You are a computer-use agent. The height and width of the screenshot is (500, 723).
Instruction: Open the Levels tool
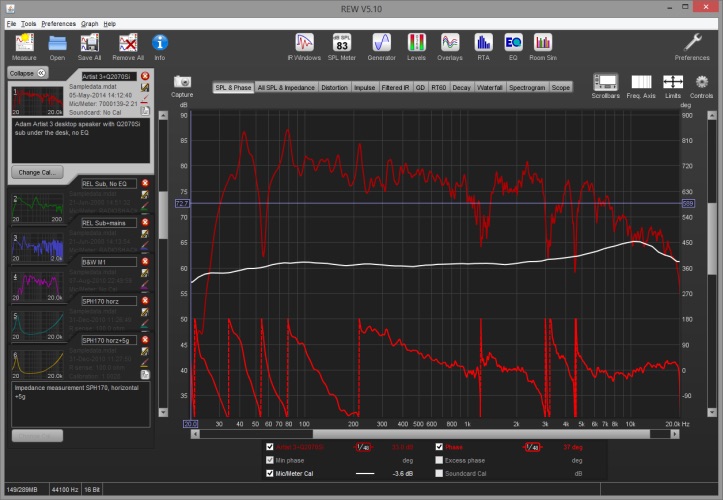[416, 43]
